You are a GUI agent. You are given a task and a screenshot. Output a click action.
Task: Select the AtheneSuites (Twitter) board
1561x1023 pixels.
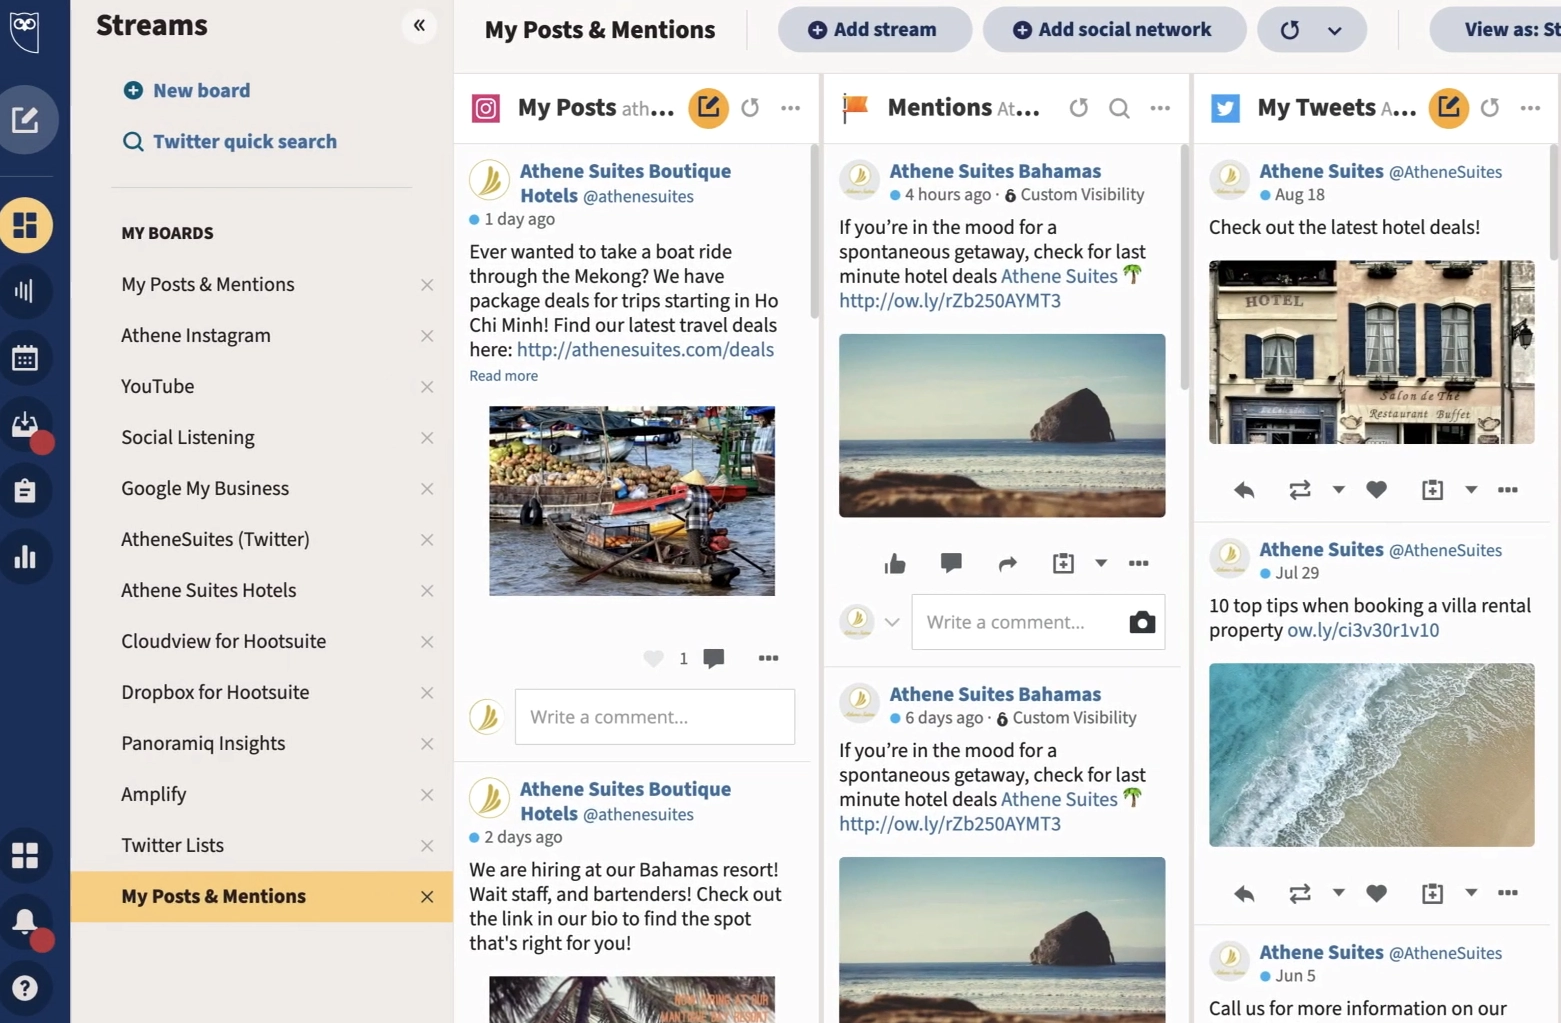215,539
